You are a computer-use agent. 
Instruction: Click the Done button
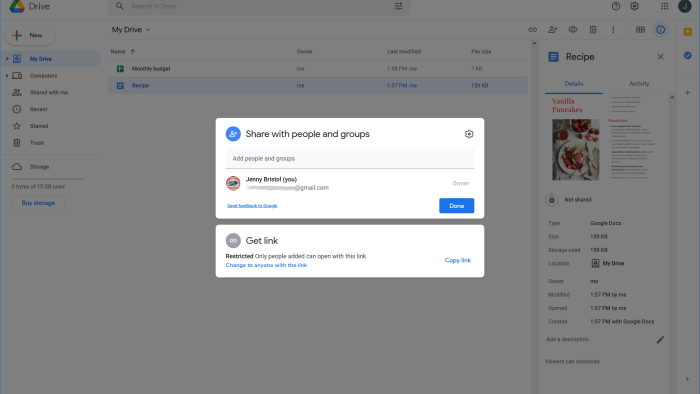pyautogui.click(x=456, y=206)
